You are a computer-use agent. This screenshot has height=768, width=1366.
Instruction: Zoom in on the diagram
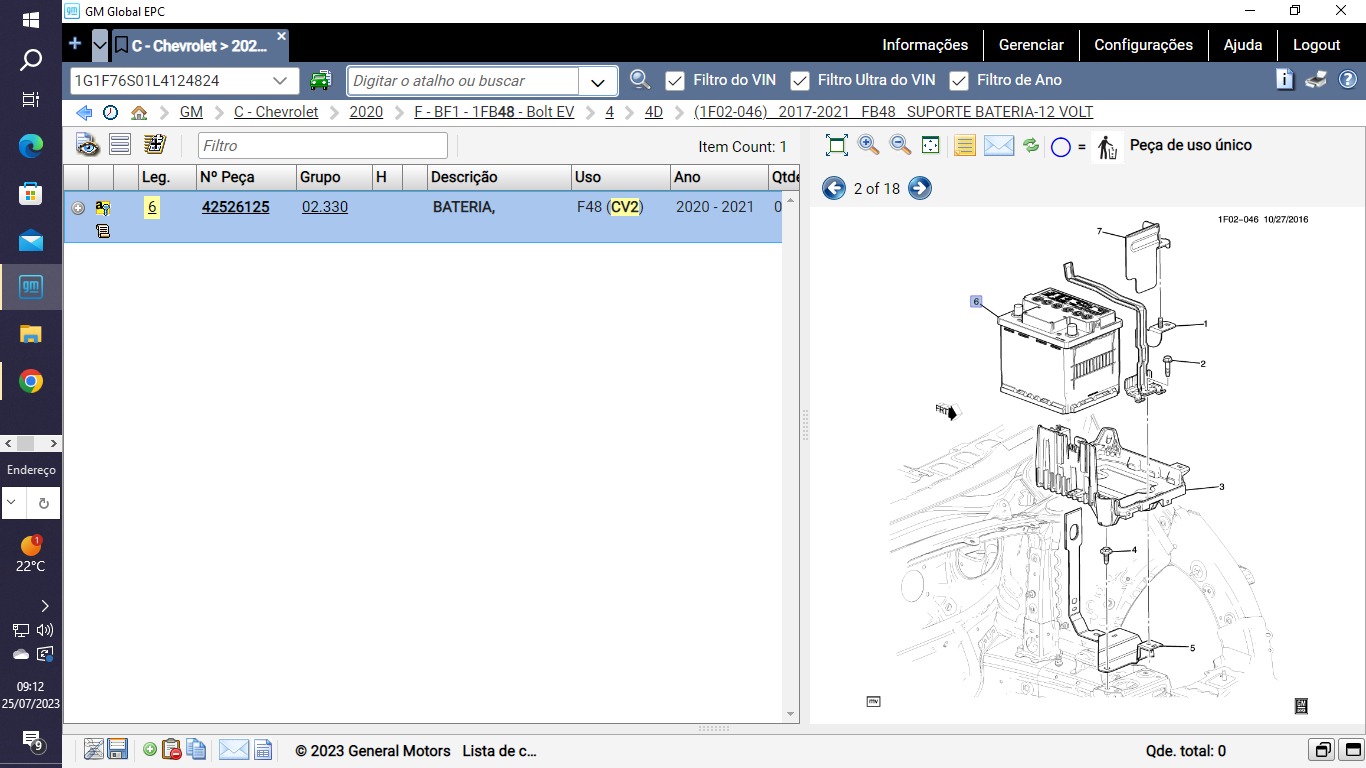click(x=869, y=146)
